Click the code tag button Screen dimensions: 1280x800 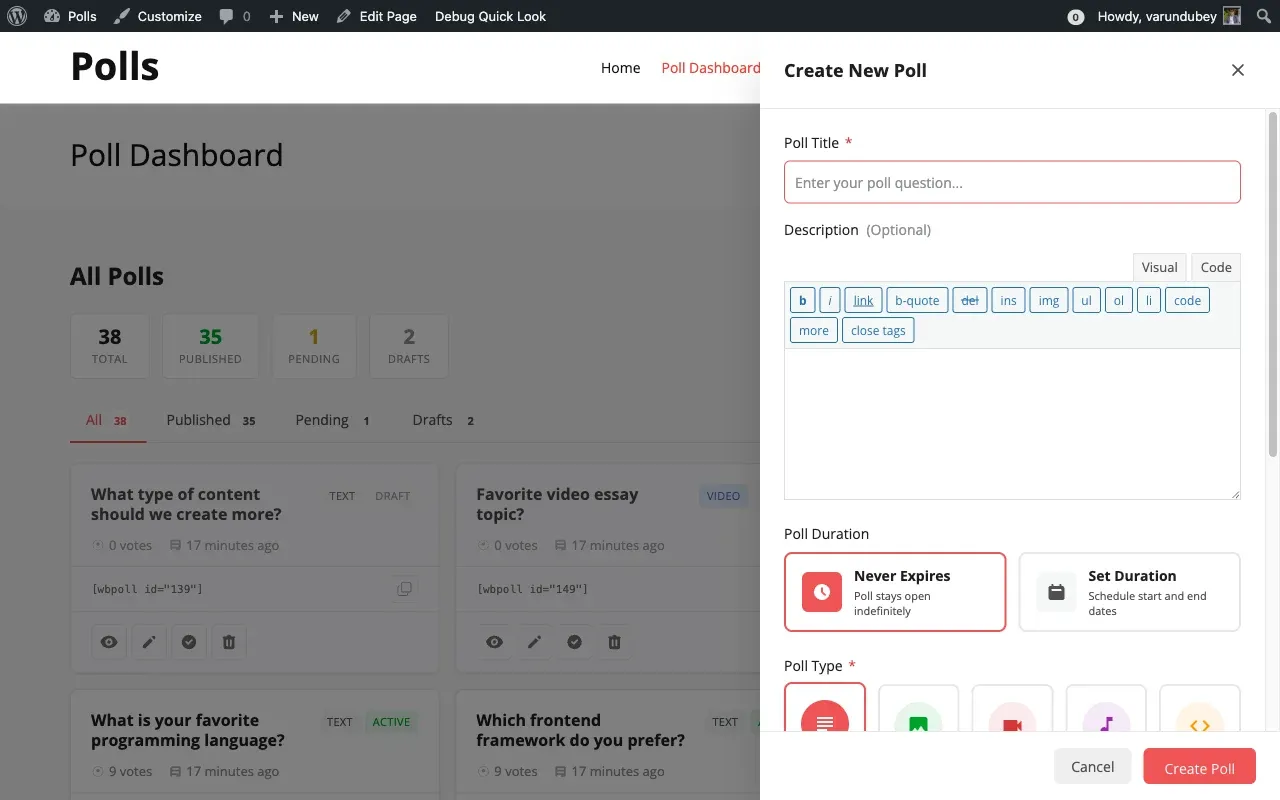(1187, 300)
